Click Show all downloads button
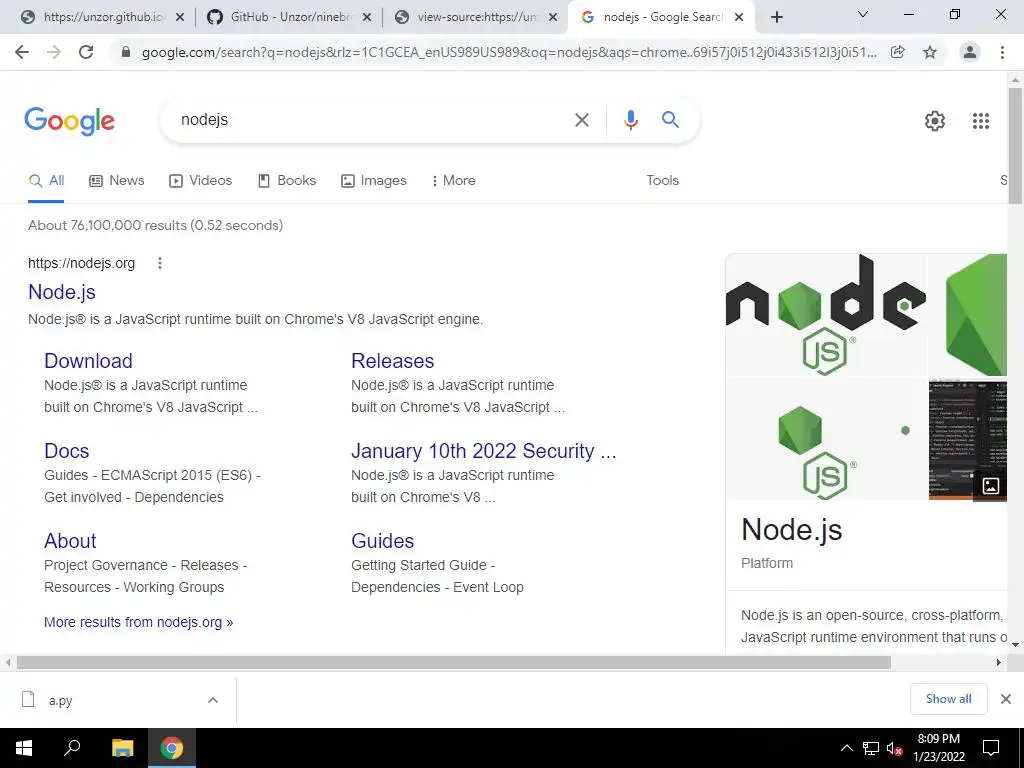 pyautogui.click(x=948, y=699)
